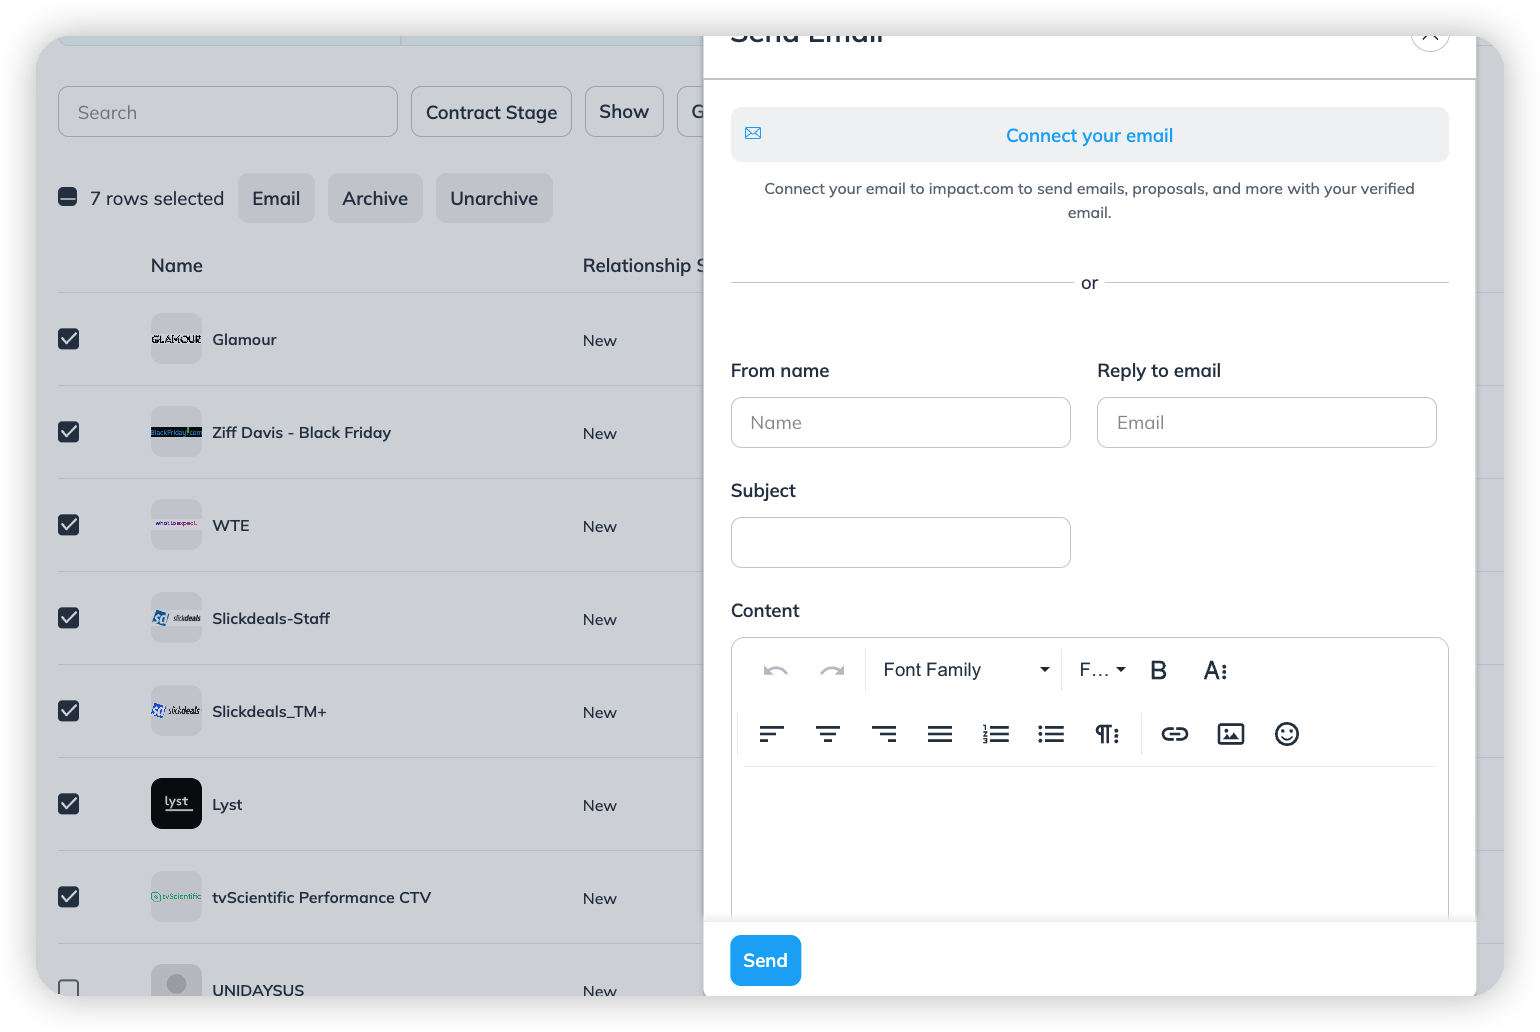This screenshot has width=1540, height=1032.
Task: Open the emoji picker
Action: (x=1286, y=734)
